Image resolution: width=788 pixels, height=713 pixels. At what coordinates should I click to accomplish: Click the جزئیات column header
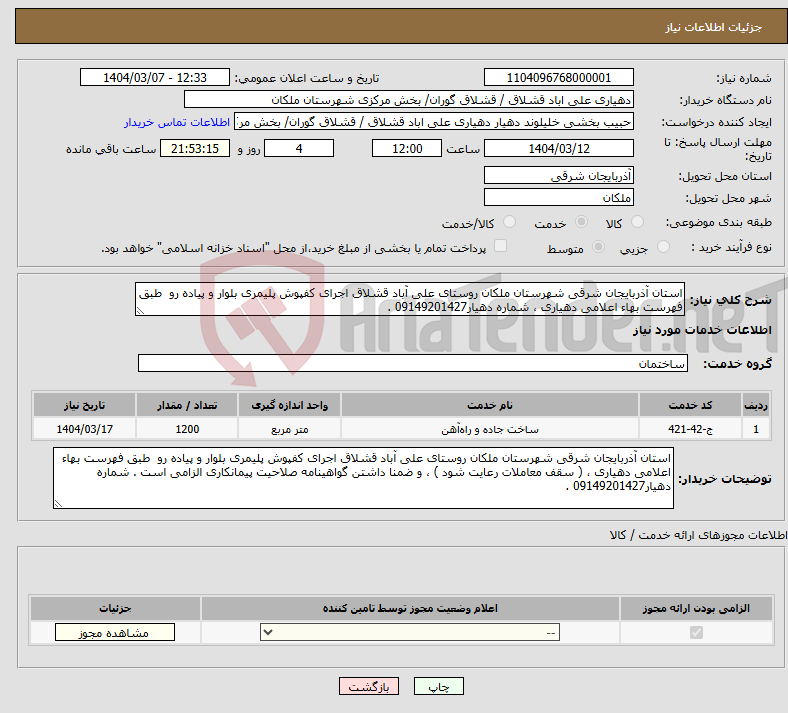click(115, 608)
